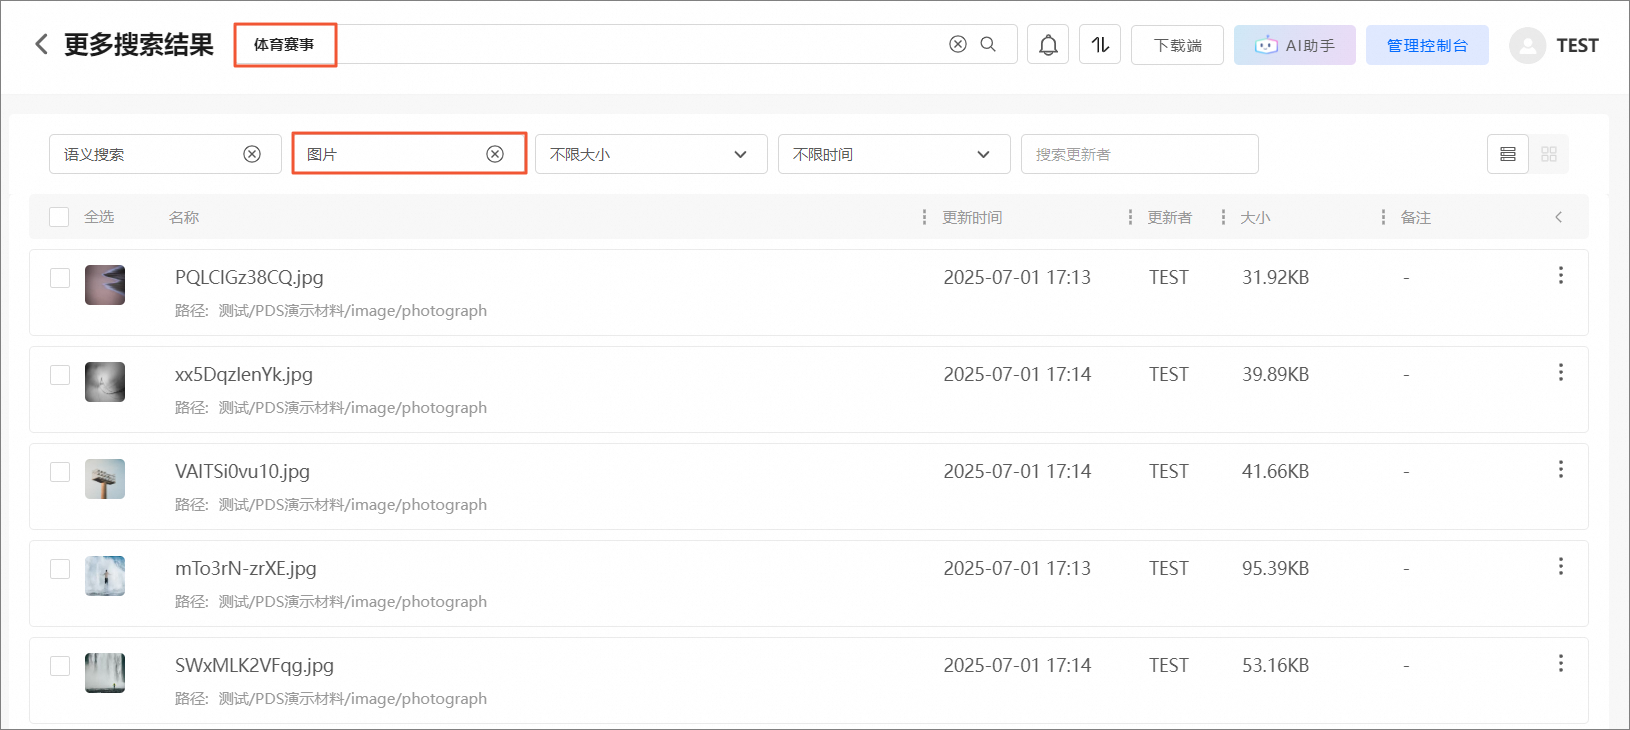Focus the 搜索更新者 input field
This screenshot has height=730, width=1630.
pos(1139,154)
